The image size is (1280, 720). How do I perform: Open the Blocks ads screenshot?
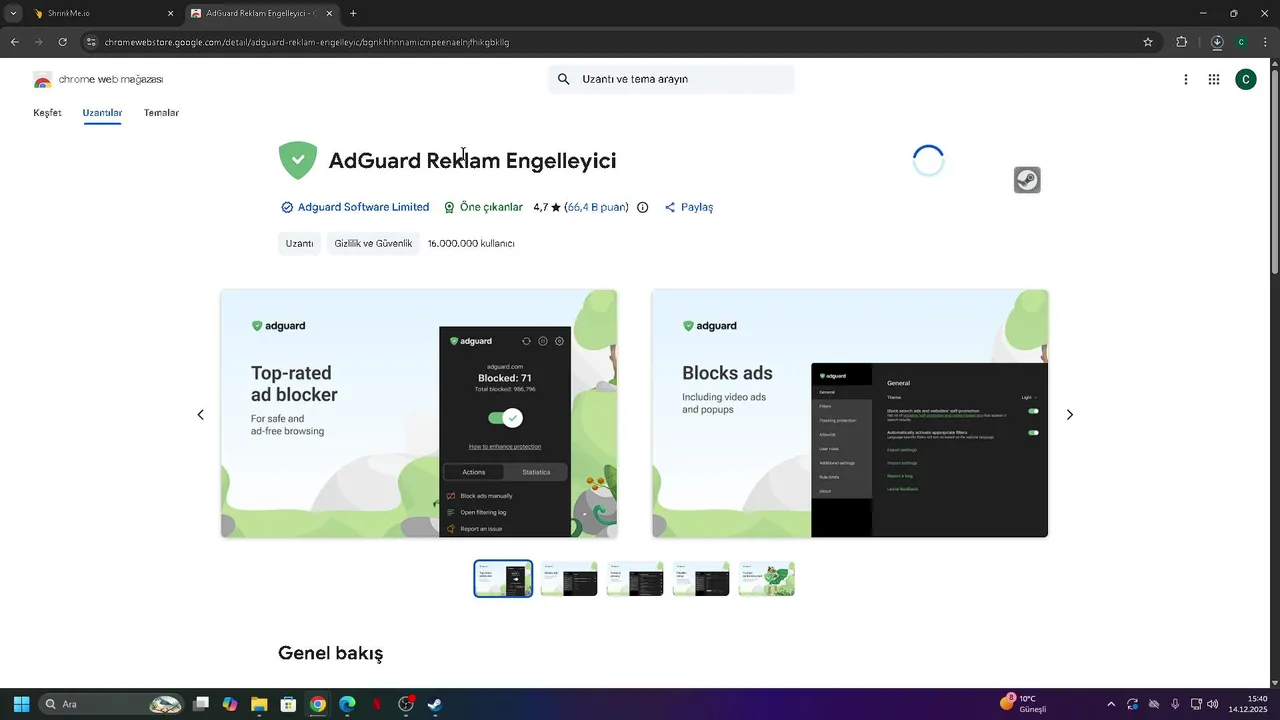pos(850,414)
